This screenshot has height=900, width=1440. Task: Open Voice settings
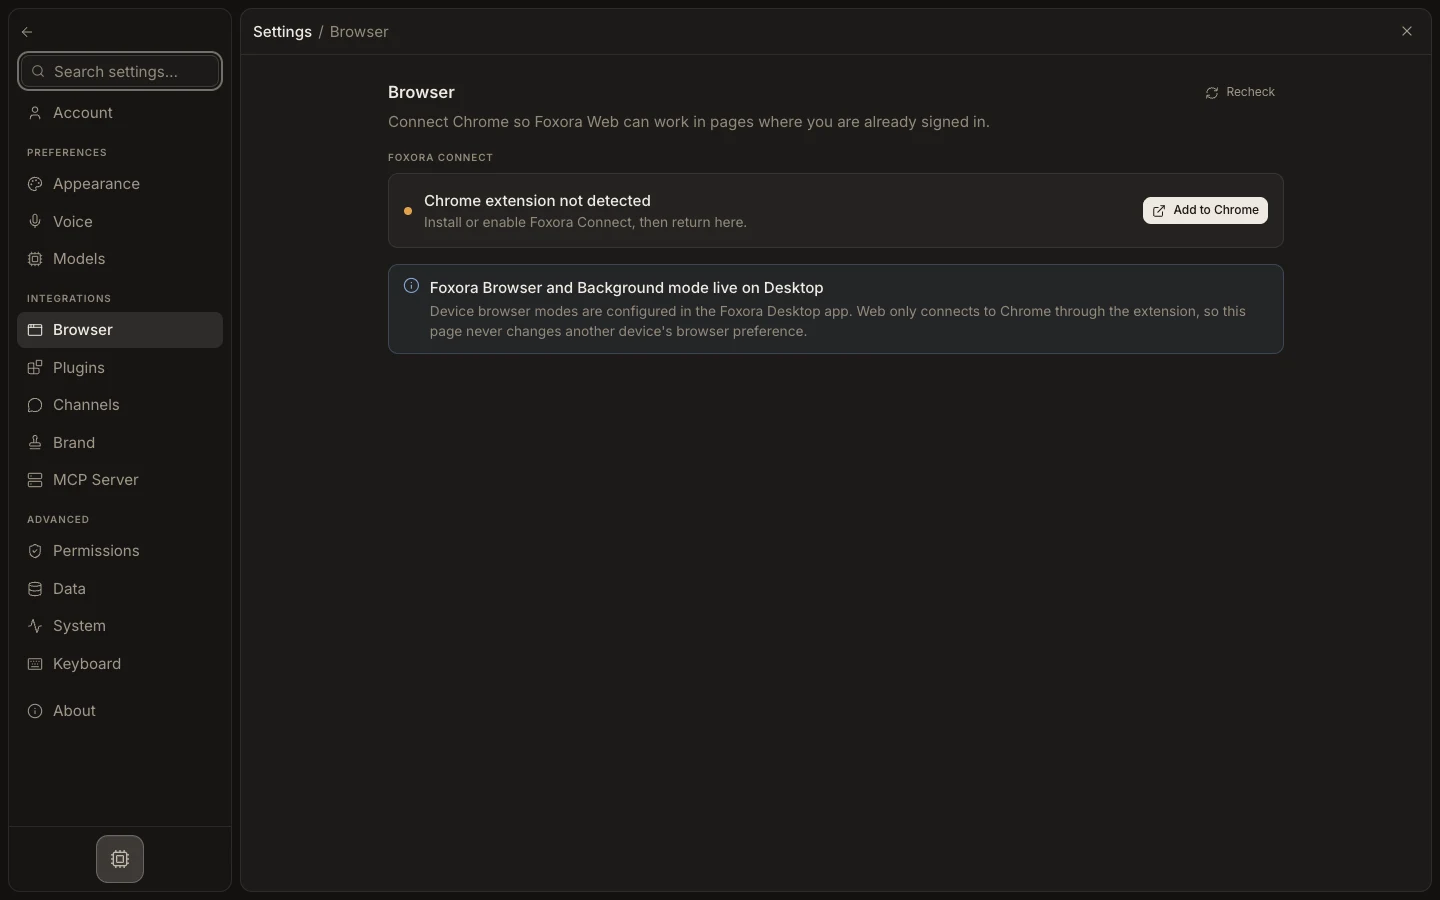coord(120,222)
